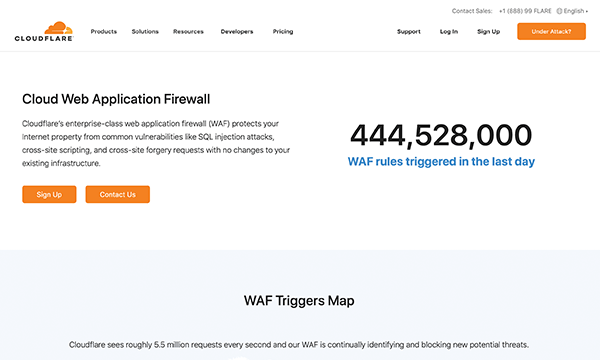This screenshot has height=360, width=600.
Task: Click the WAF Triggers Map heading
Action: click(299, 300)
